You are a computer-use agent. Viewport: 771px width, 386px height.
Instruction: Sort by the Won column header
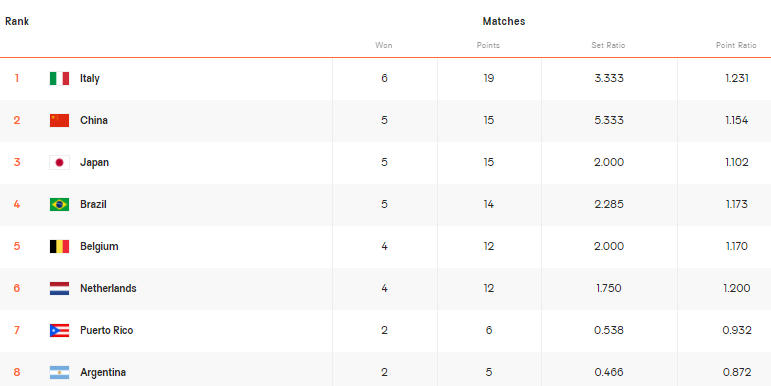coord(384,45)
